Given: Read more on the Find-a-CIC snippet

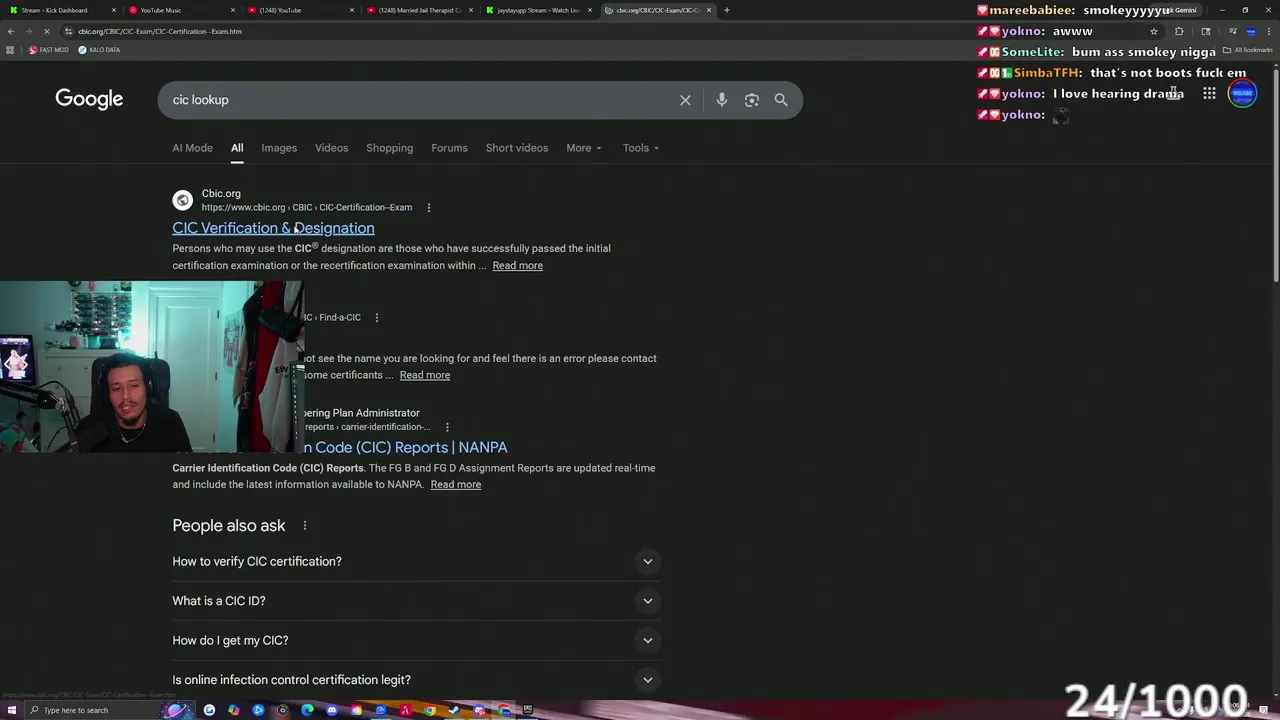Looking at the screenshot, I should tap(425, 375).
